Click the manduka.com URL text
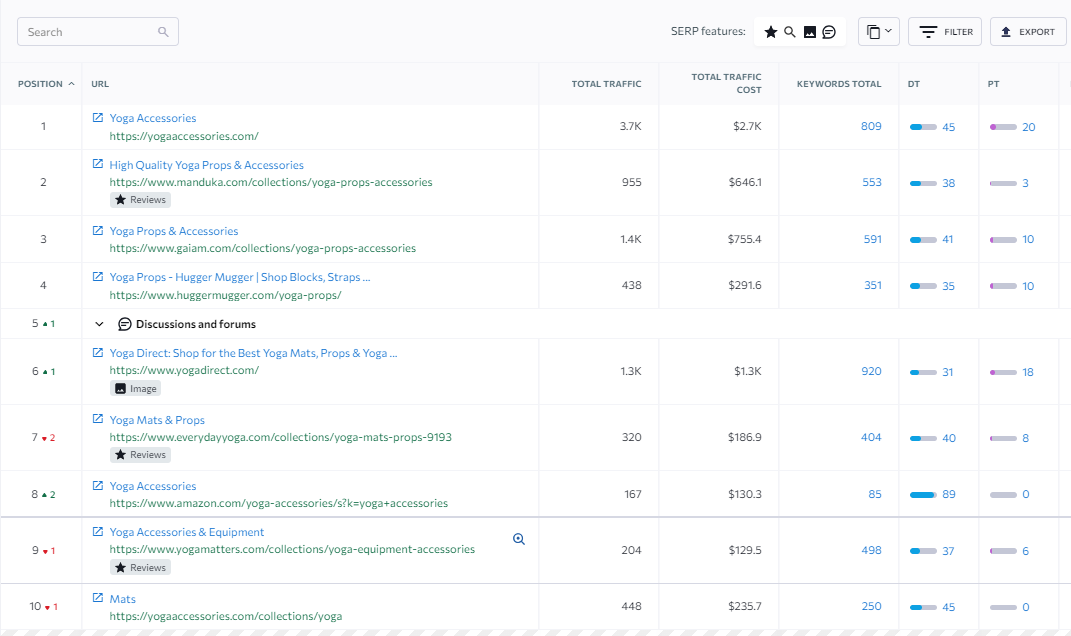Screen dimensions: 1071x636 [271, 182]
